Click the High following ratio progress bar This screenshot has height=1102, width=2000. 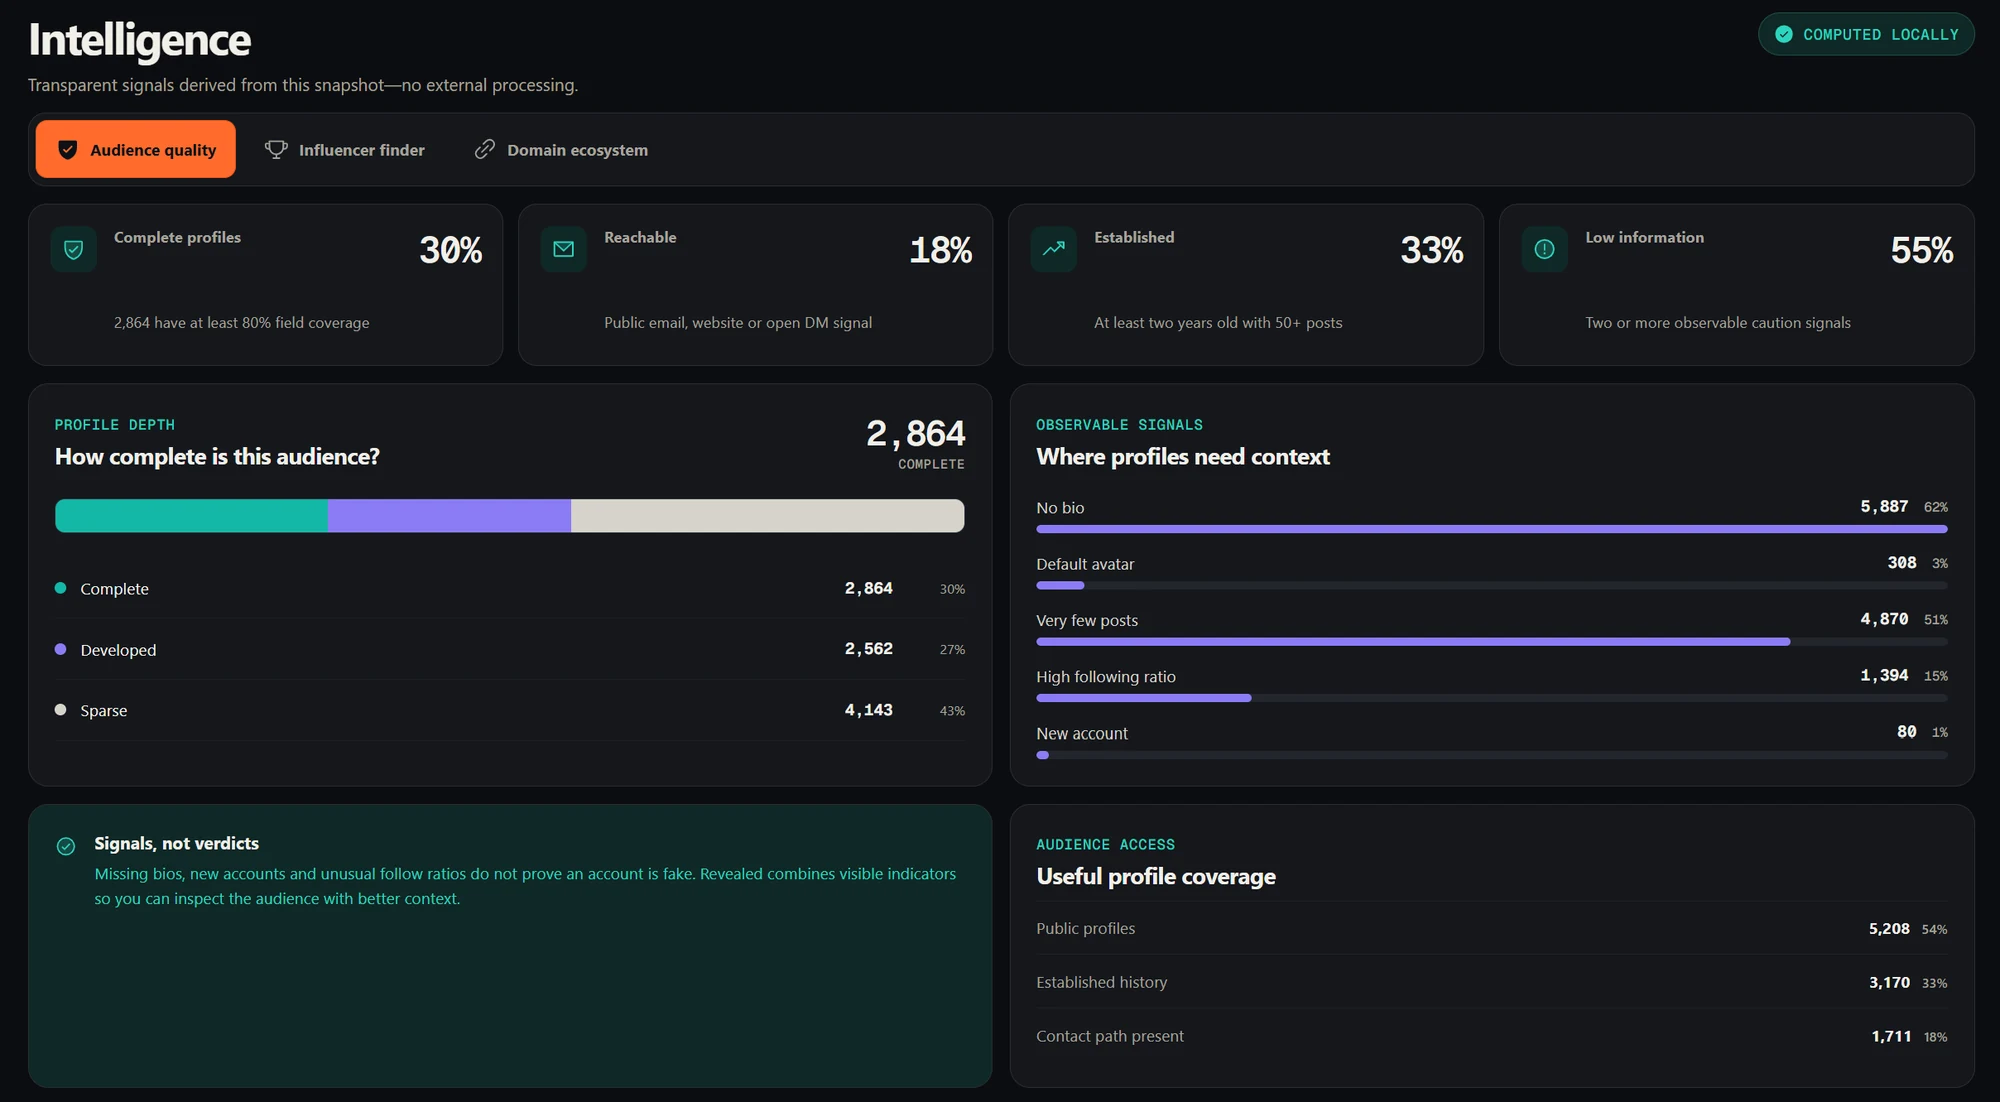(1492, 698)
